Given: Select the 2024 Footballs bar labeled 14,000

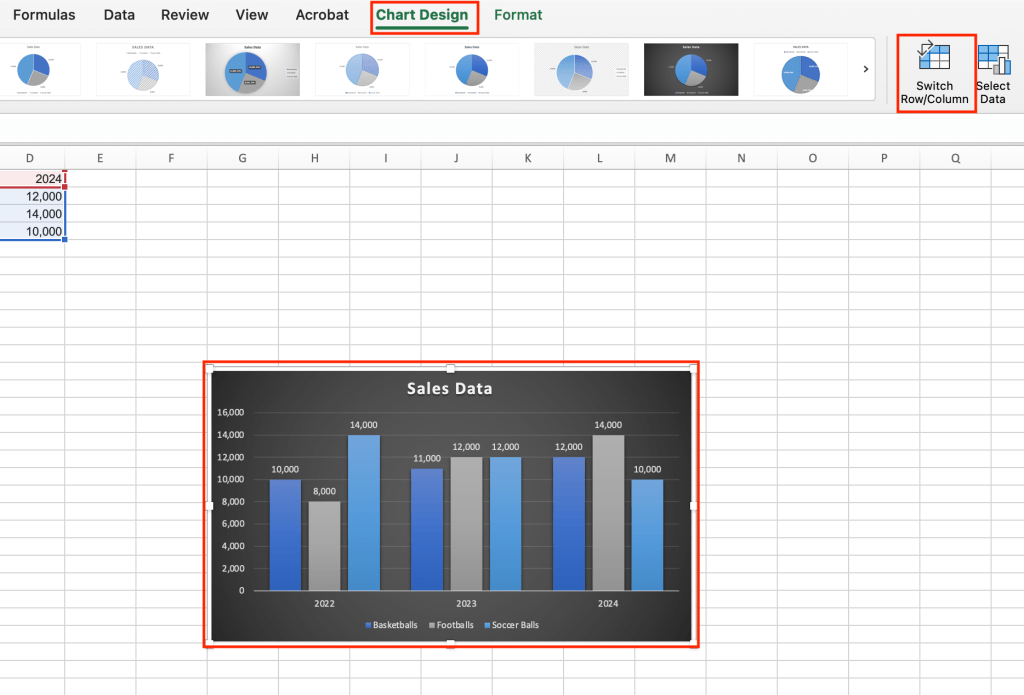Looking at the screenshot, I should pyautogui.click(x=608, y=513).
